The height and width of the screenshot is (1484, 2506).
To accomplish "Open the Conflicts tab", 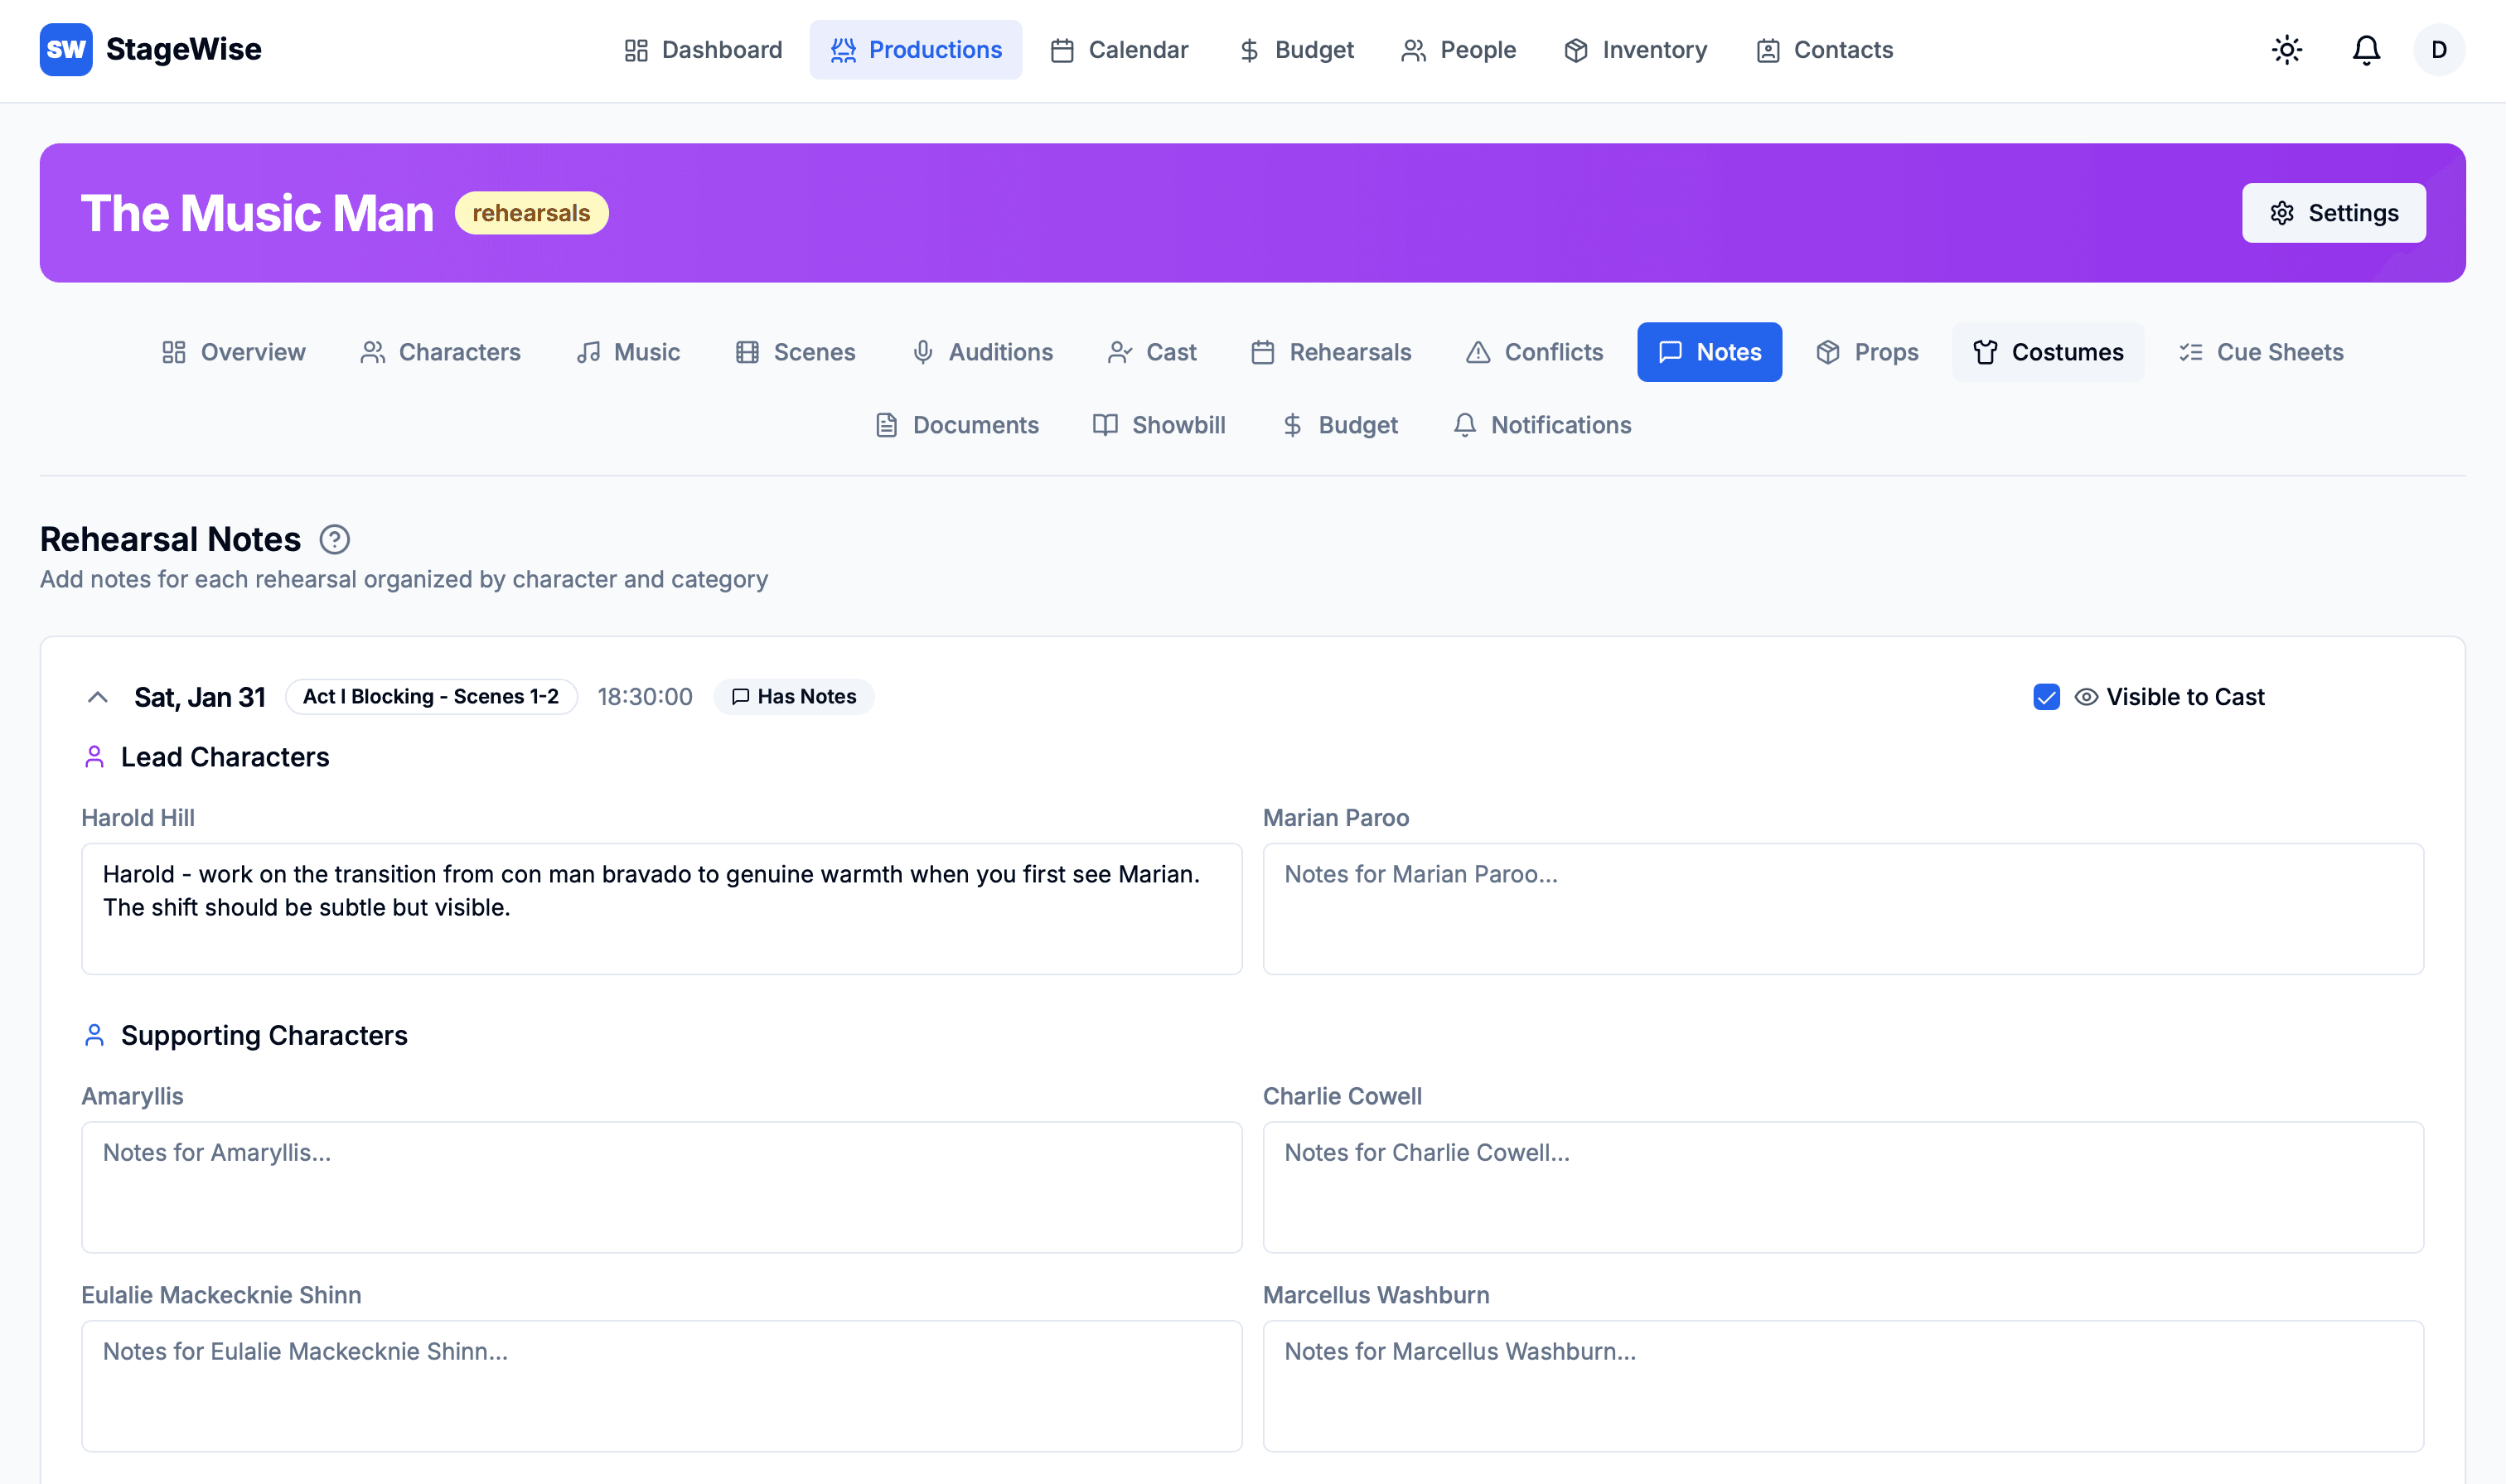I will pos(1534,352).
